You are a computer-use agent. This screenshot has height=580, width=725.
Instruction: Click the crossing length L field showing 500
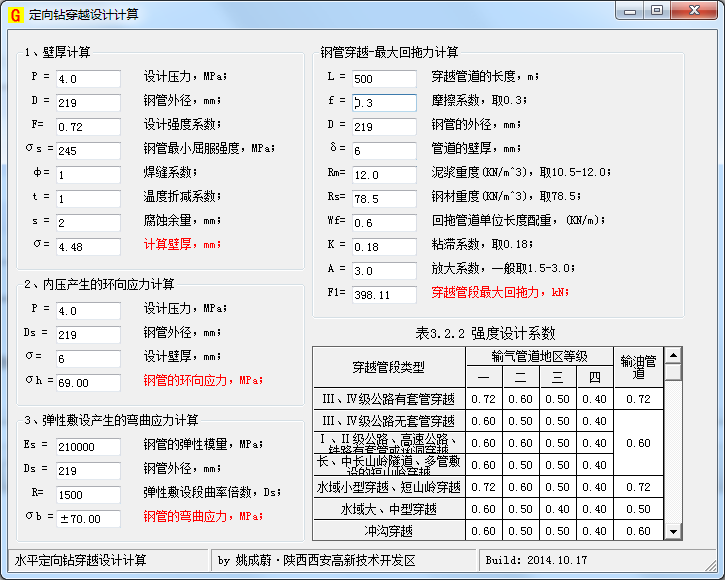tap(384, 79)
